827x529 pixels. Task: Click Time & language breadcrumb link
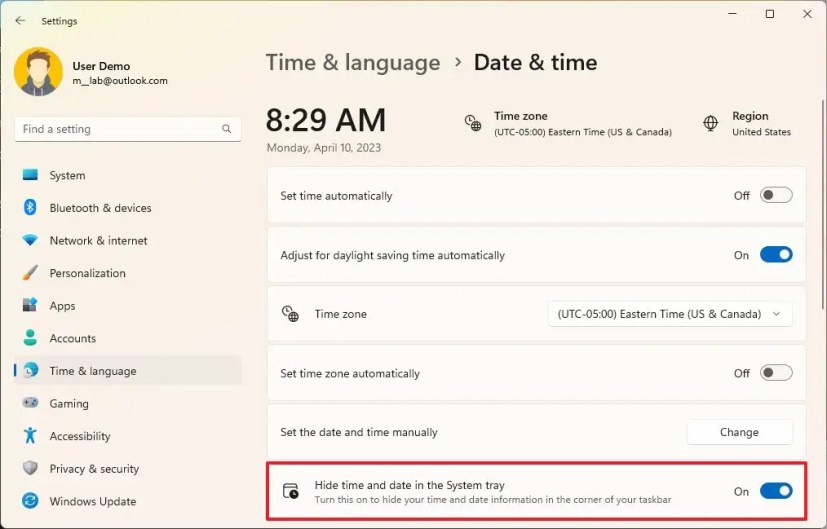(353, 62)
